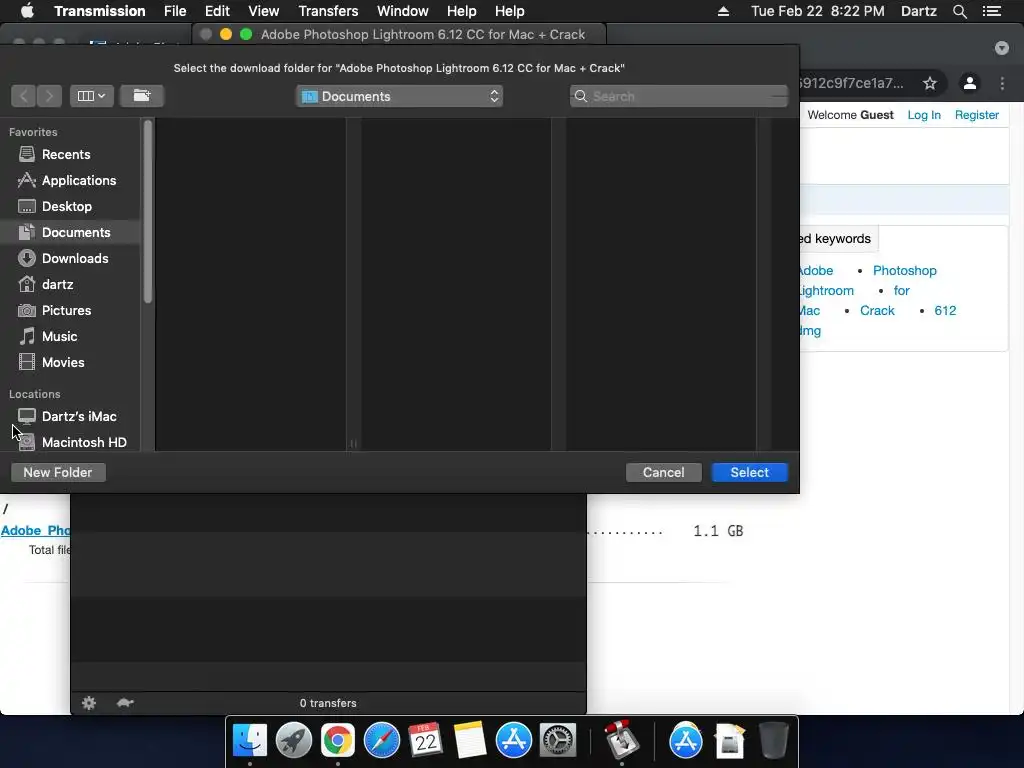Open Trash from the Dock
1024x768 pixels.
coord(773,741)
